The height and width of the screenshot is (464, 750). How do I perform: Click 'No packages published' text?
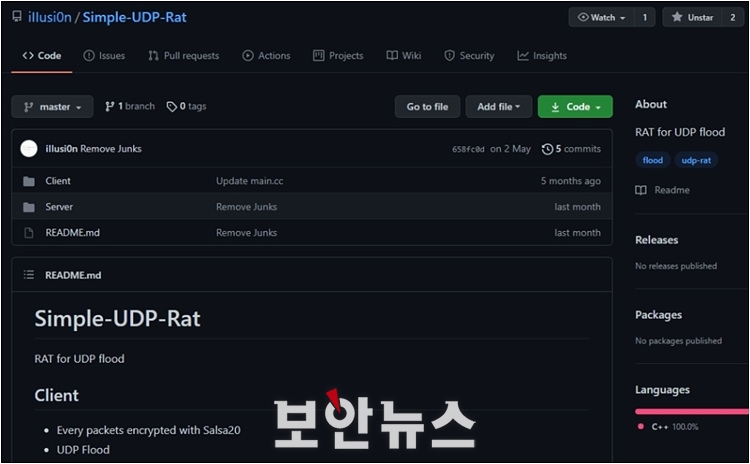point(678,341)
